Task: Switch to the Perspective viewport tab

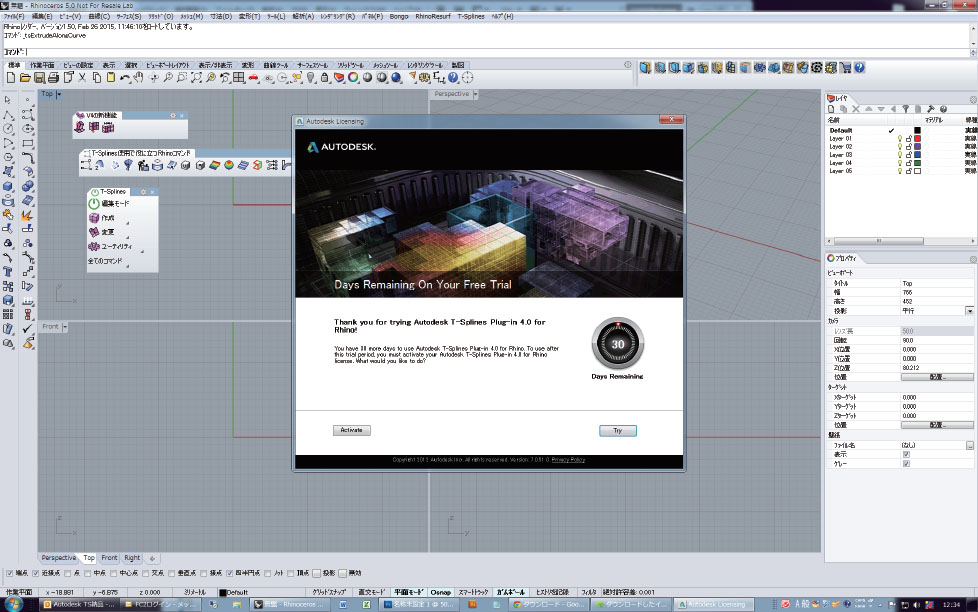Action: tap(59, 558)
